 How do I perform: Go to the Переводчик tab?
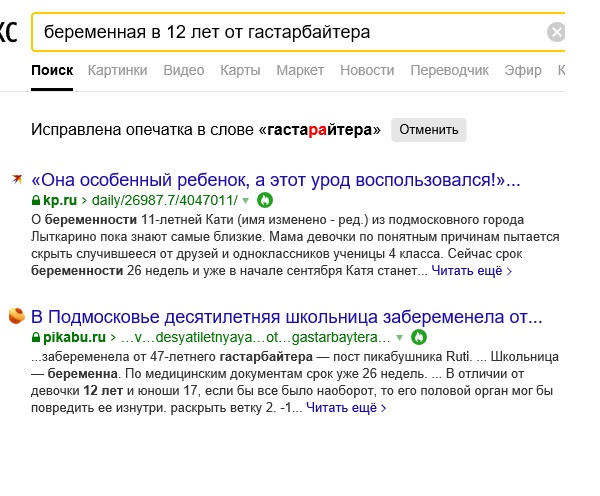(x=450, y=70)
